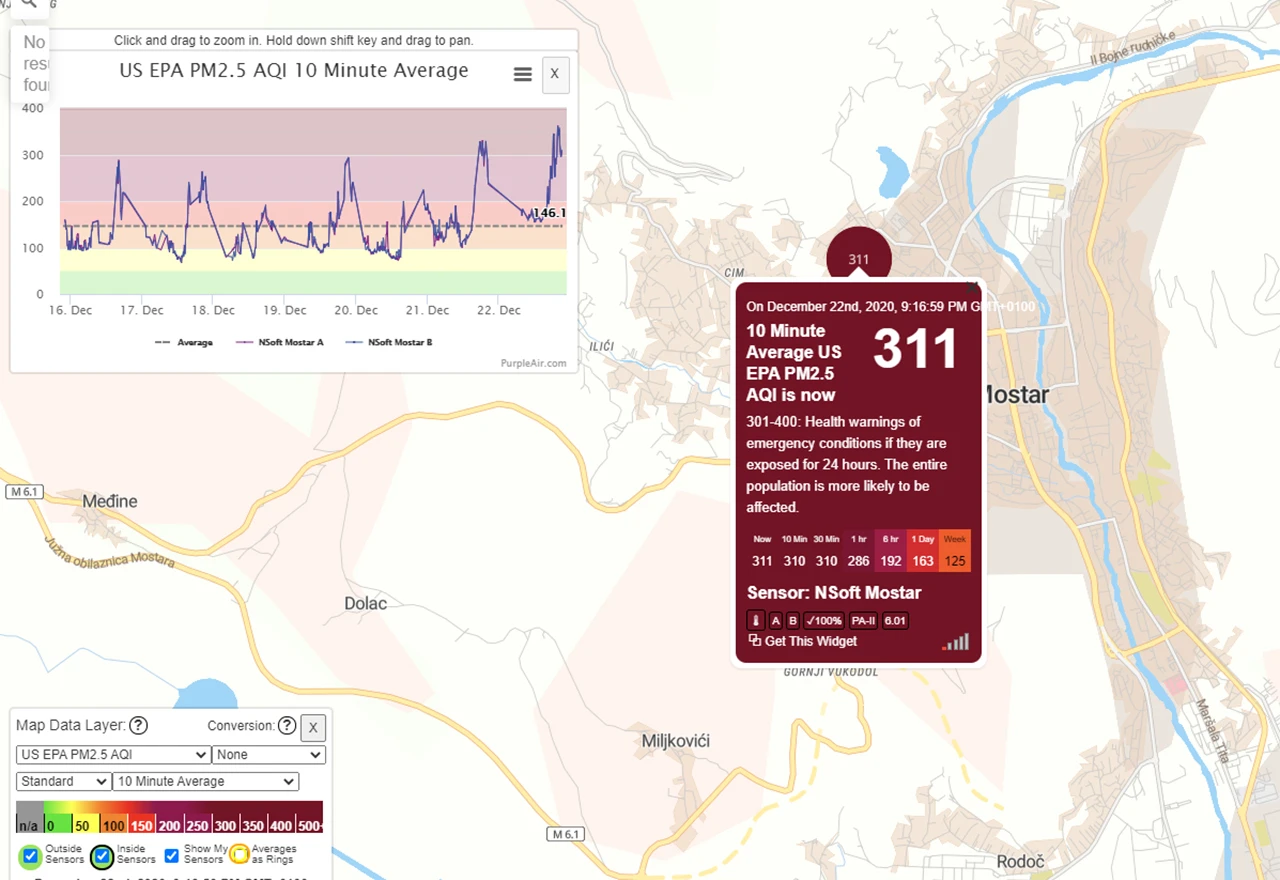Enable Averages as Rings checkbox
1280x880 pixels.
(239, 855)
